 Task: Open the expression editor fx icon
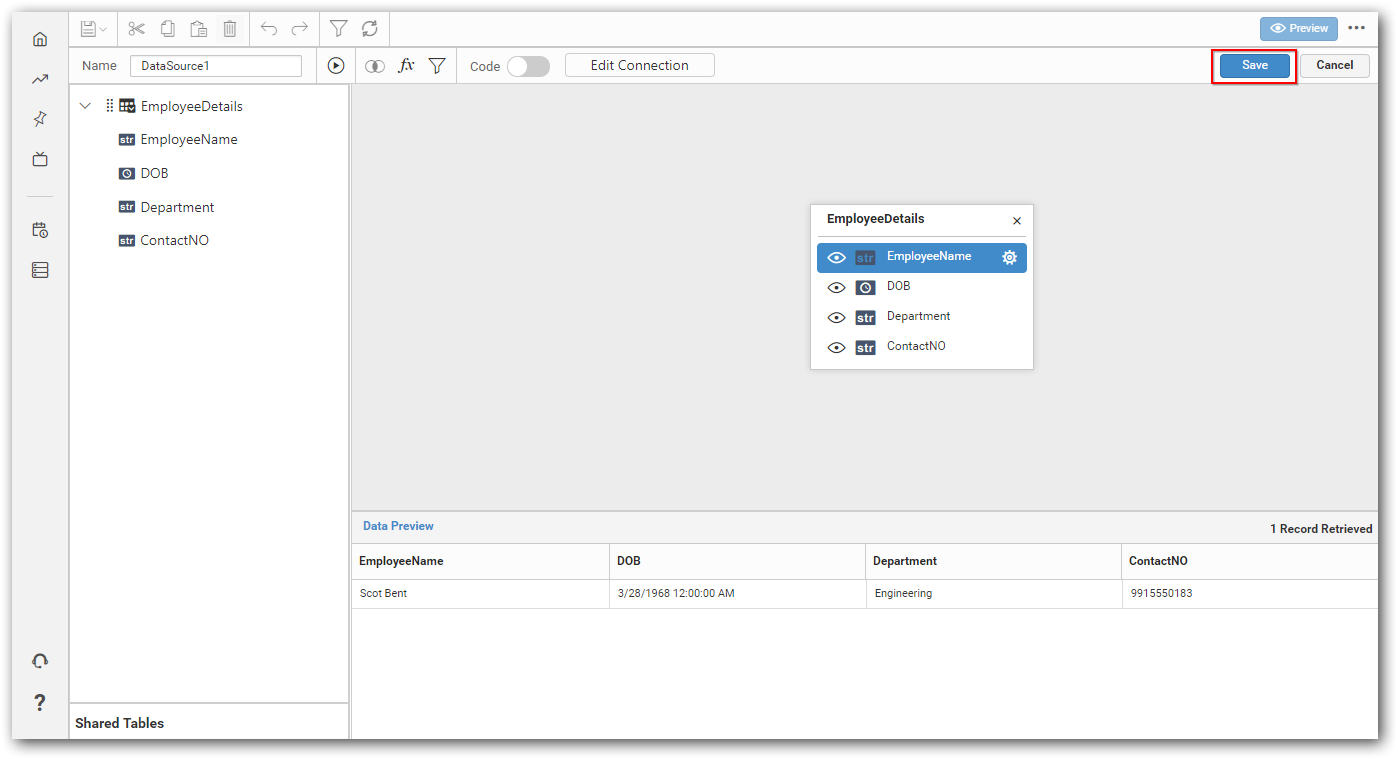[406, 65]
